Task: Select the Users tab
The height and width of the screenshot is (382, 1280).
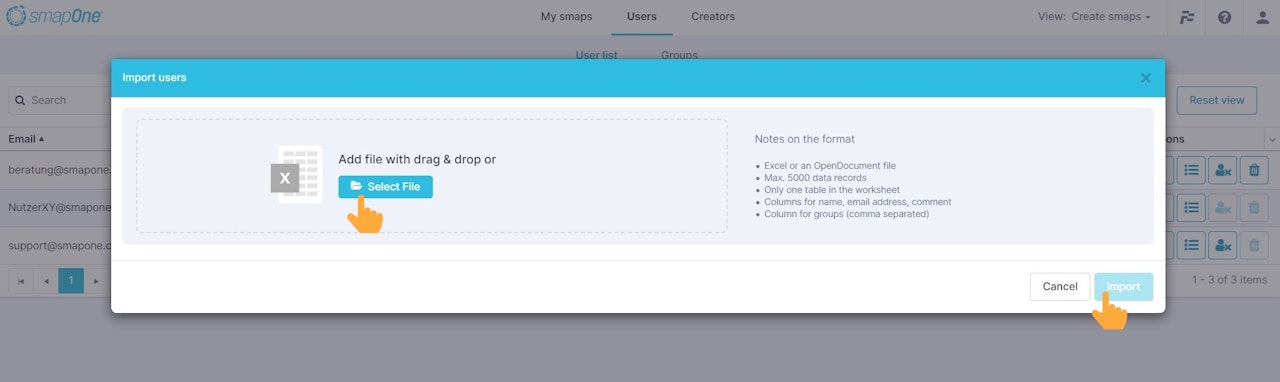Action: point(642,16)
